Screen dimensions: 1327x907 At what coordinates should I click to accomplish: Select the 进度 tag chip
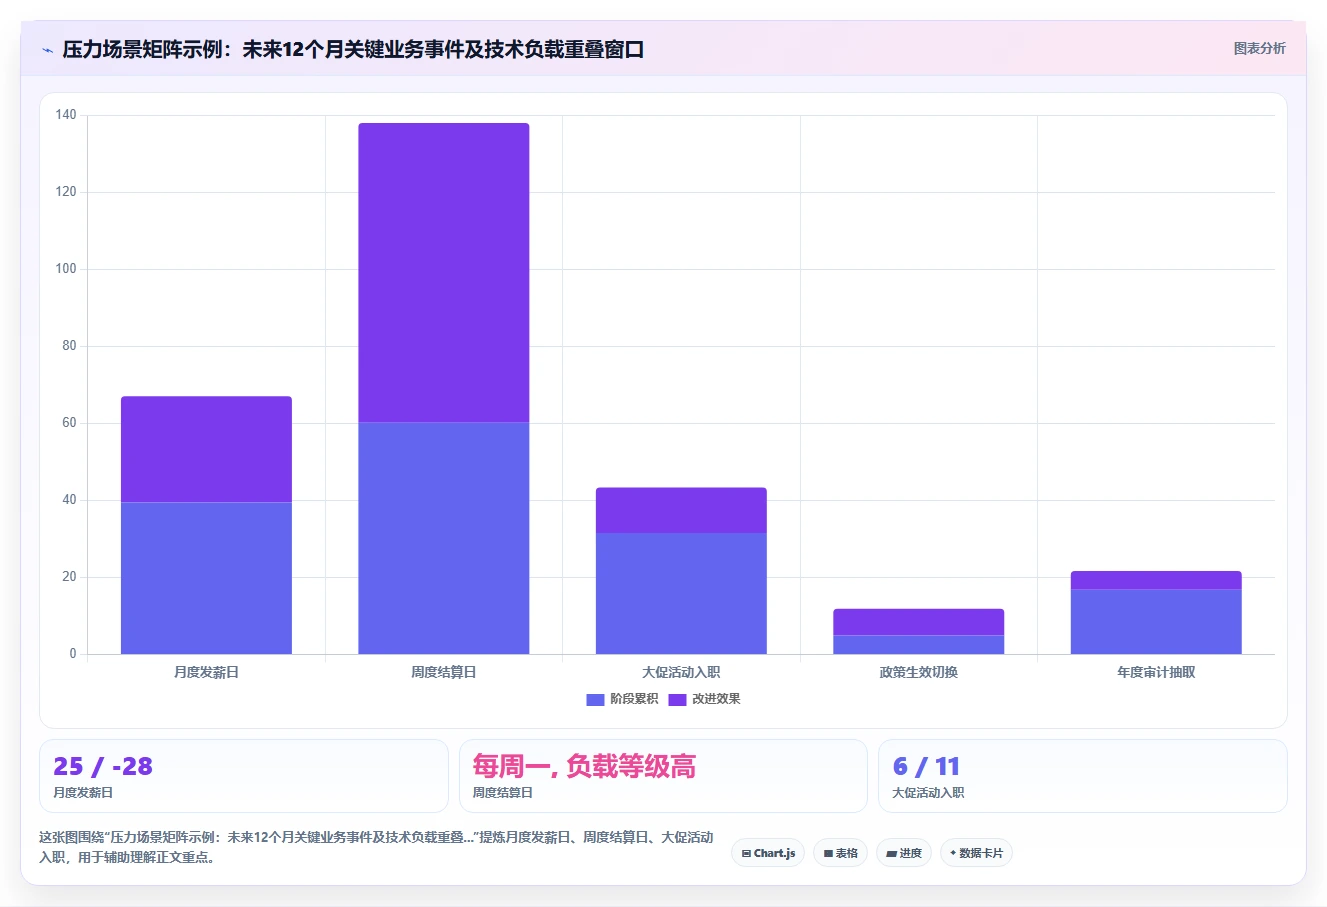pyautogui.click(x=904, y=853)
